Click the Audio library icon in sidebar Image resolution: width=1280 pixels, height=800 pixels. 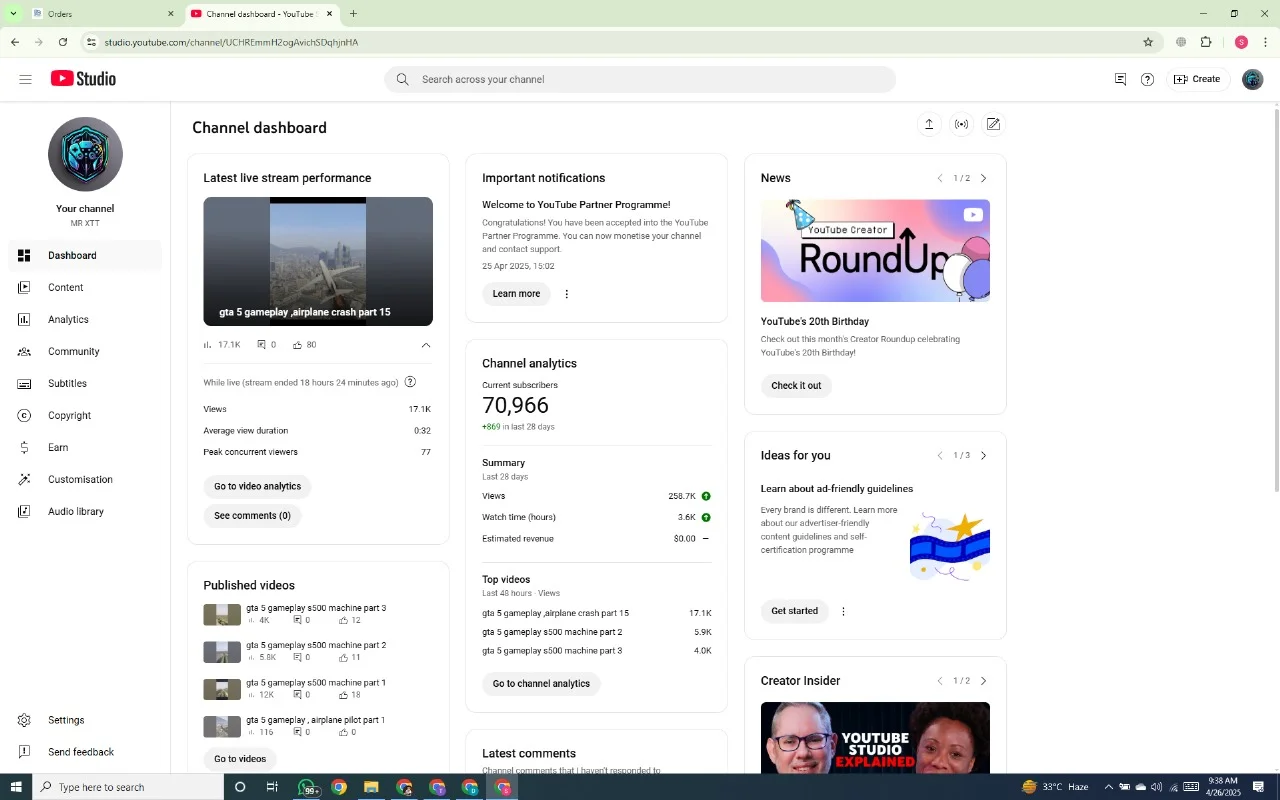pyautogui.click(x=24, y=511)
